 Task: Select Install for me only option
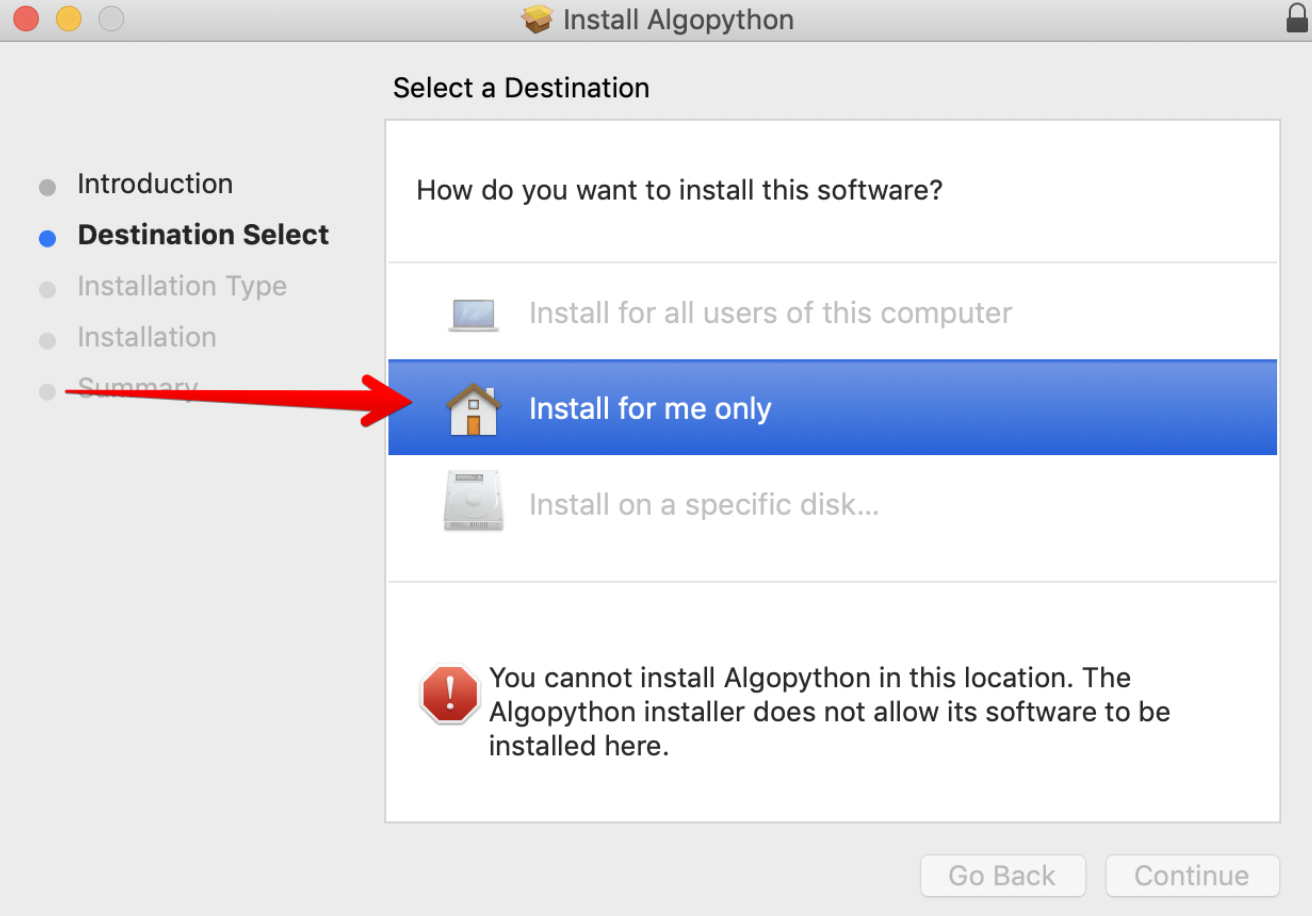click(x=650, y=409)
